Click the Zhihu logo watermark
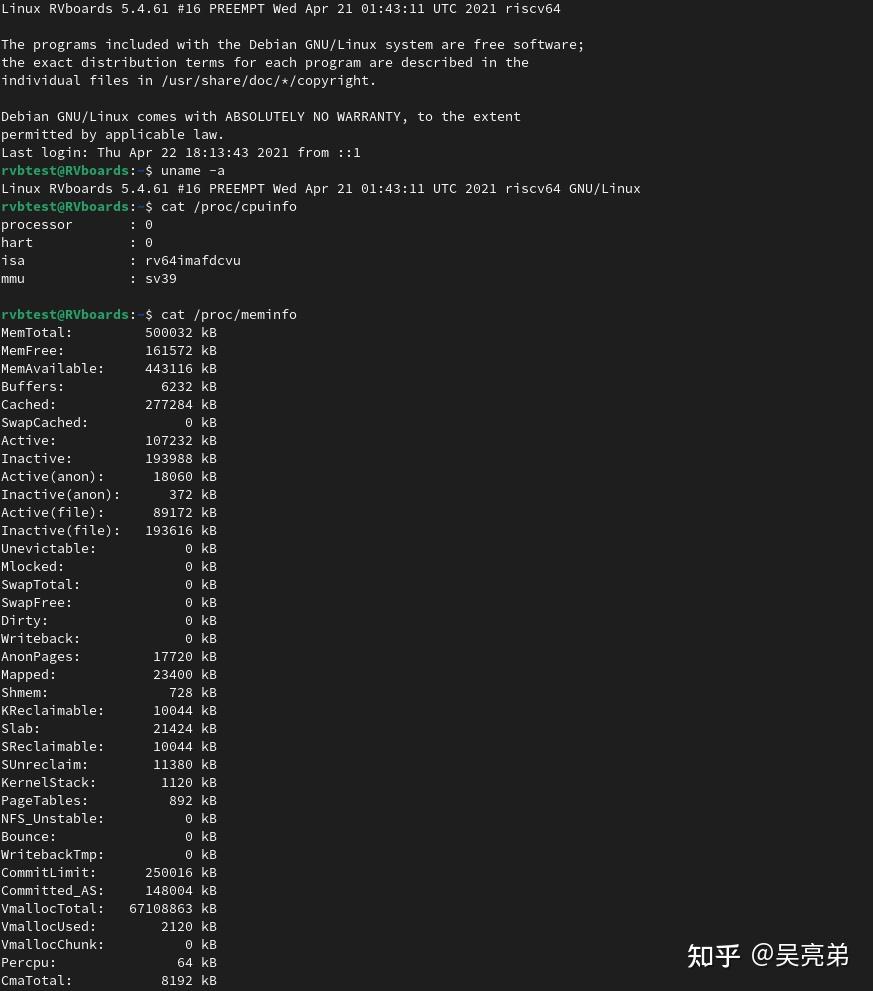 click(713, 956)
